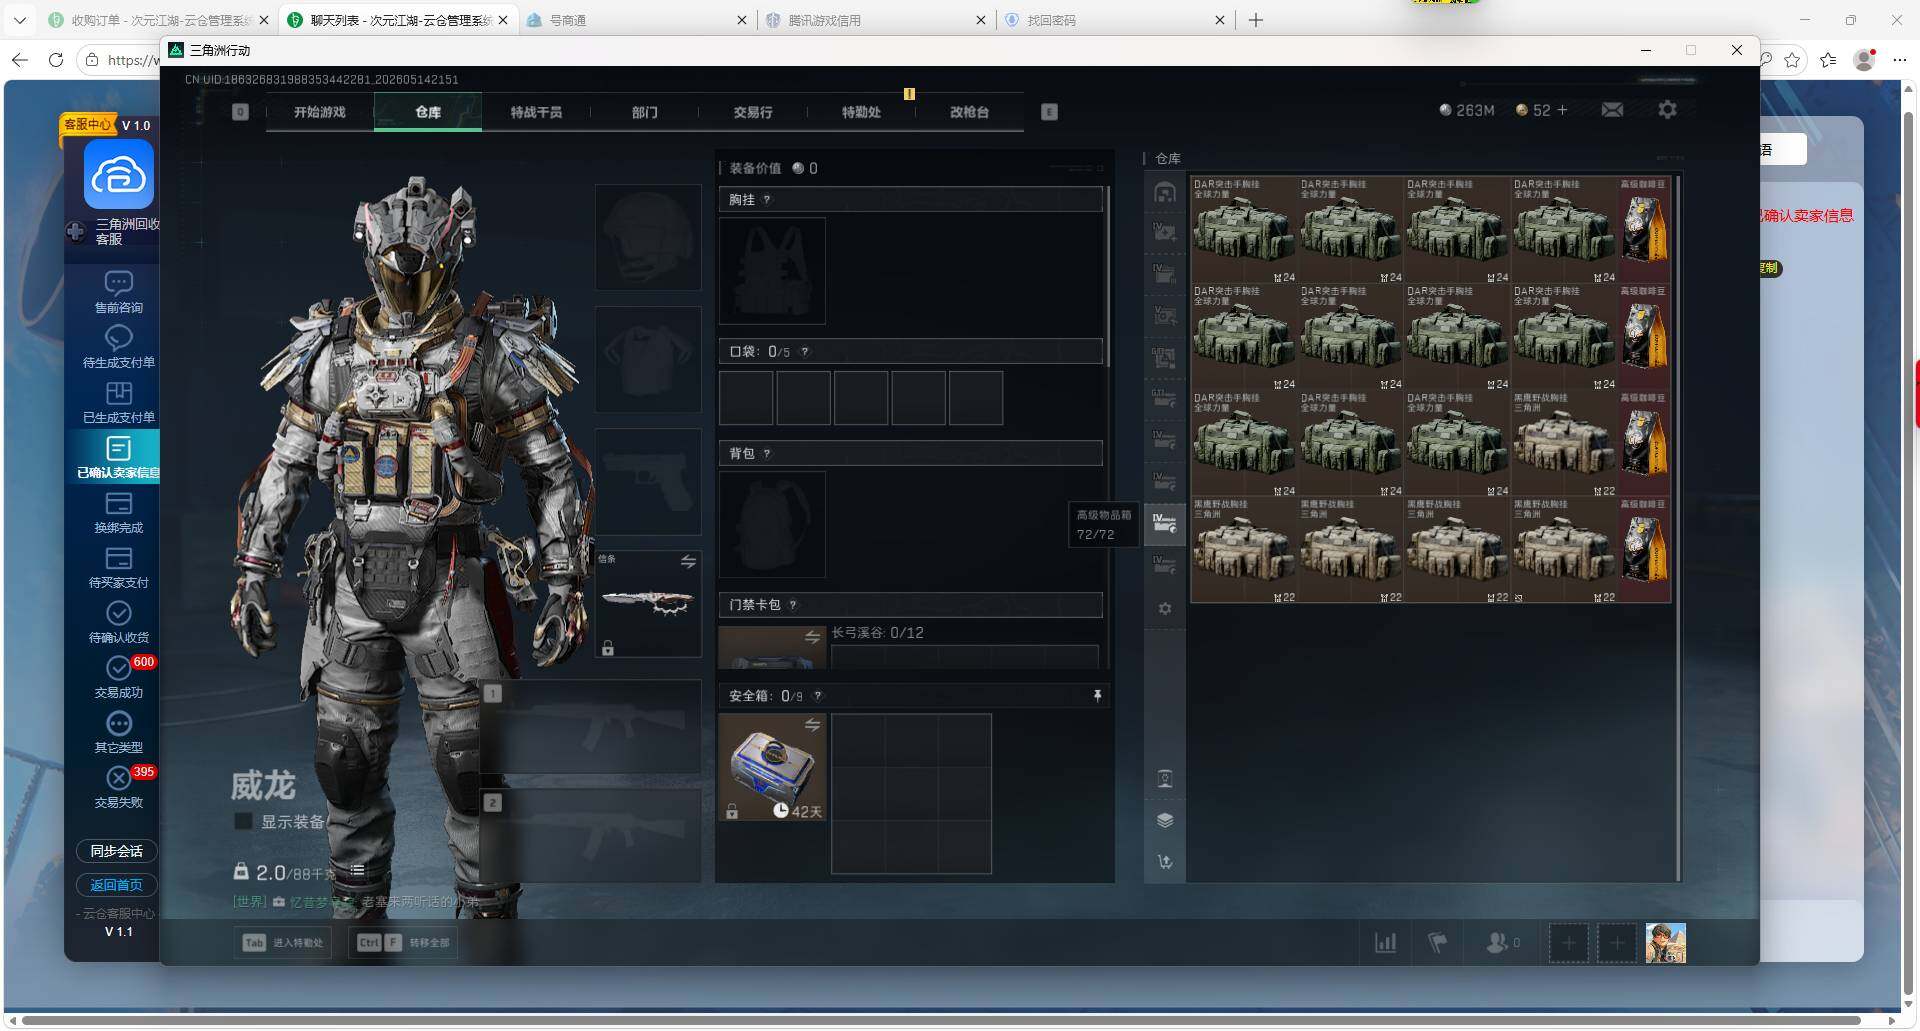Click the Ctrl F 转移全部 button
The image size is (1920, 1031).
(404, 943)
